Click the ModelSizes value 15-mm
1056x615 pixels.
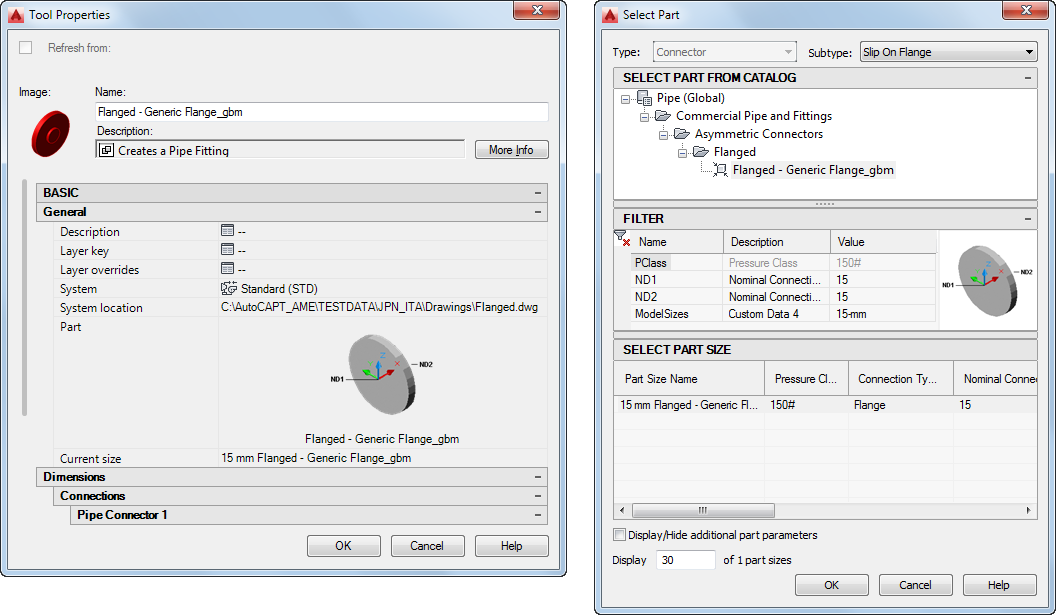tap(882, 314)
